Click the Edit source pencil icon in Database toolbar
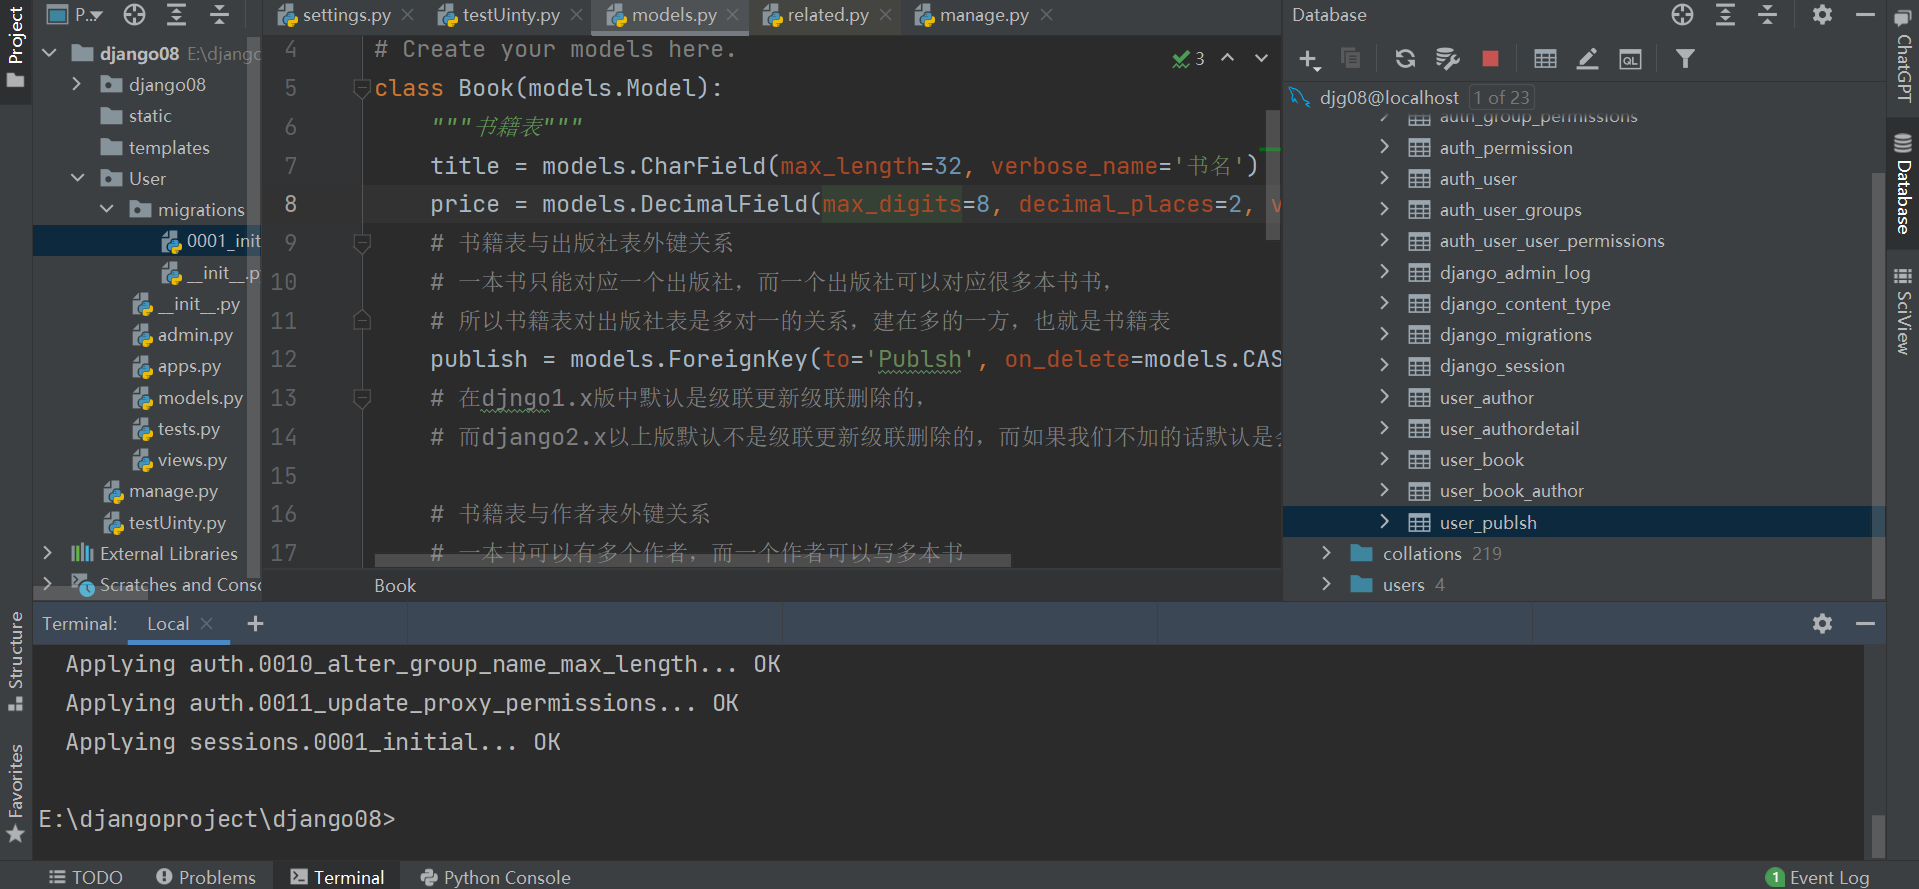This screenshot has height=889, width=1919. tap(1587, 59)
